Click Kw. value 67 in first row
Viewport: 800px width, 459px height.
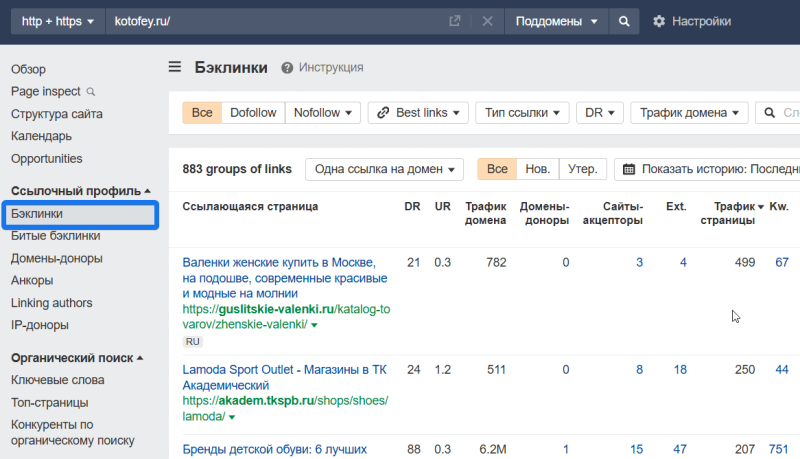[782, 263]
